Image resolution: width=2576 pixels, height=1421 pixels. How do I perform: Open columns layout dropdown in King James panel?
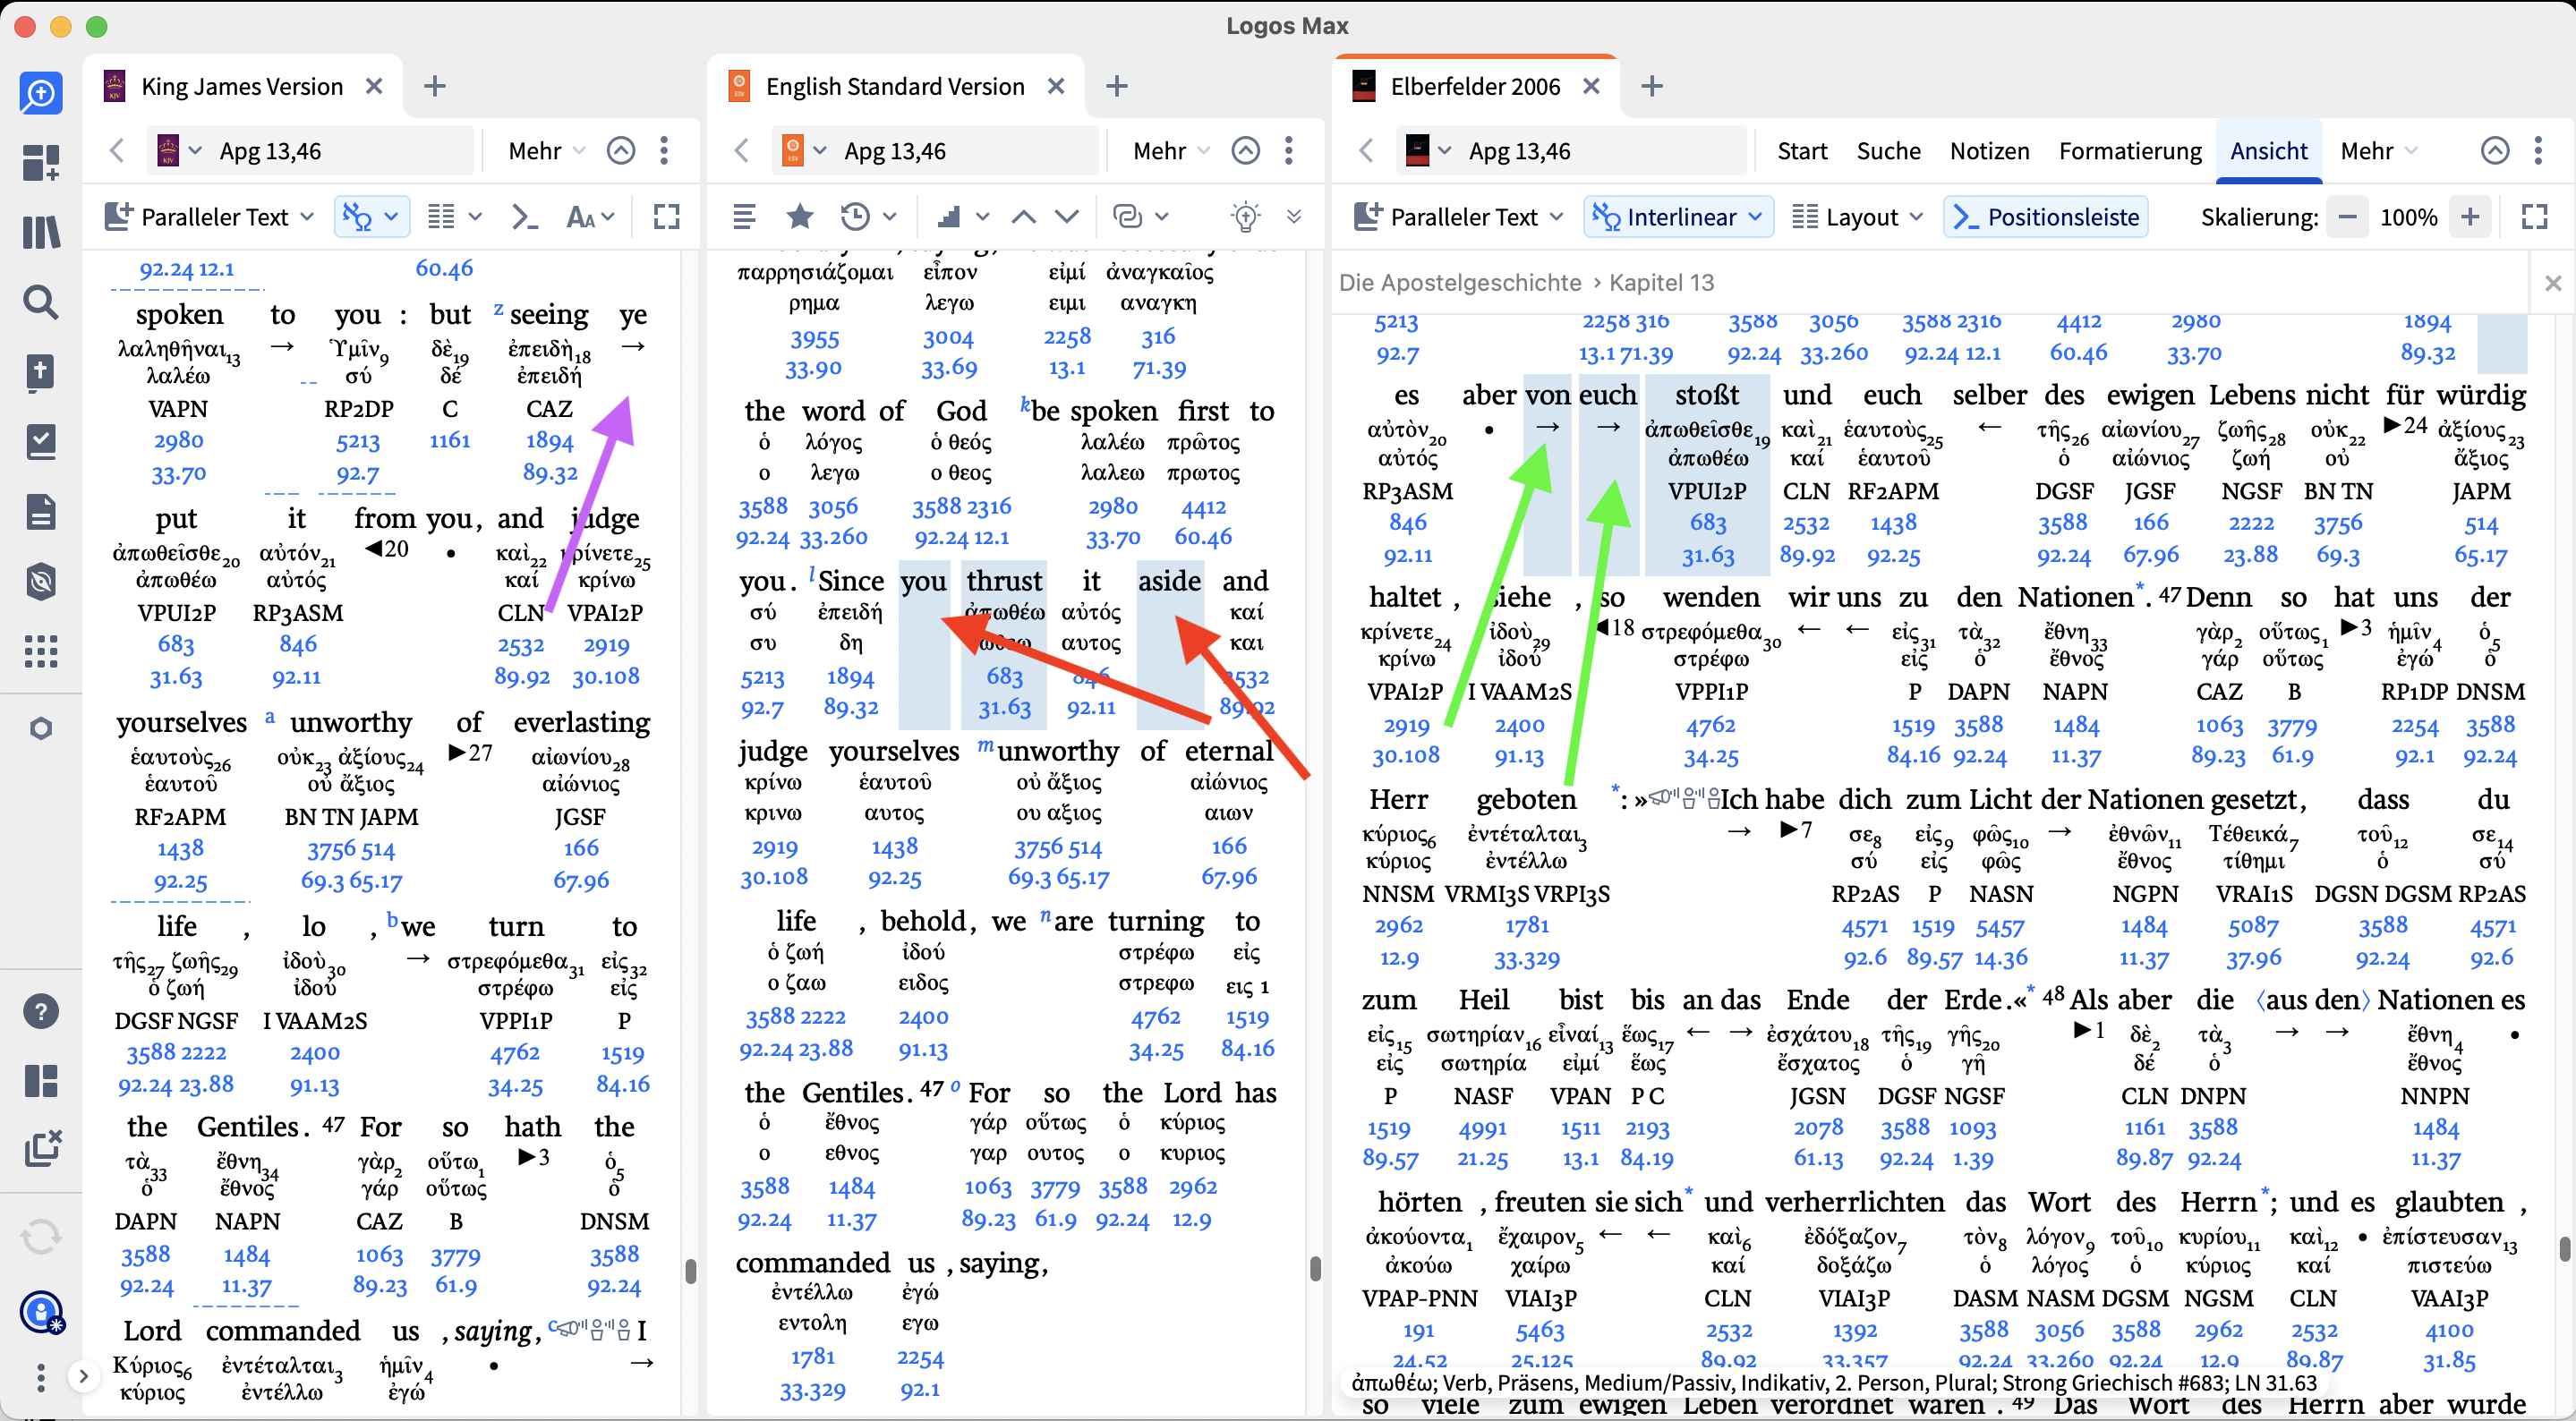point(455,217)
